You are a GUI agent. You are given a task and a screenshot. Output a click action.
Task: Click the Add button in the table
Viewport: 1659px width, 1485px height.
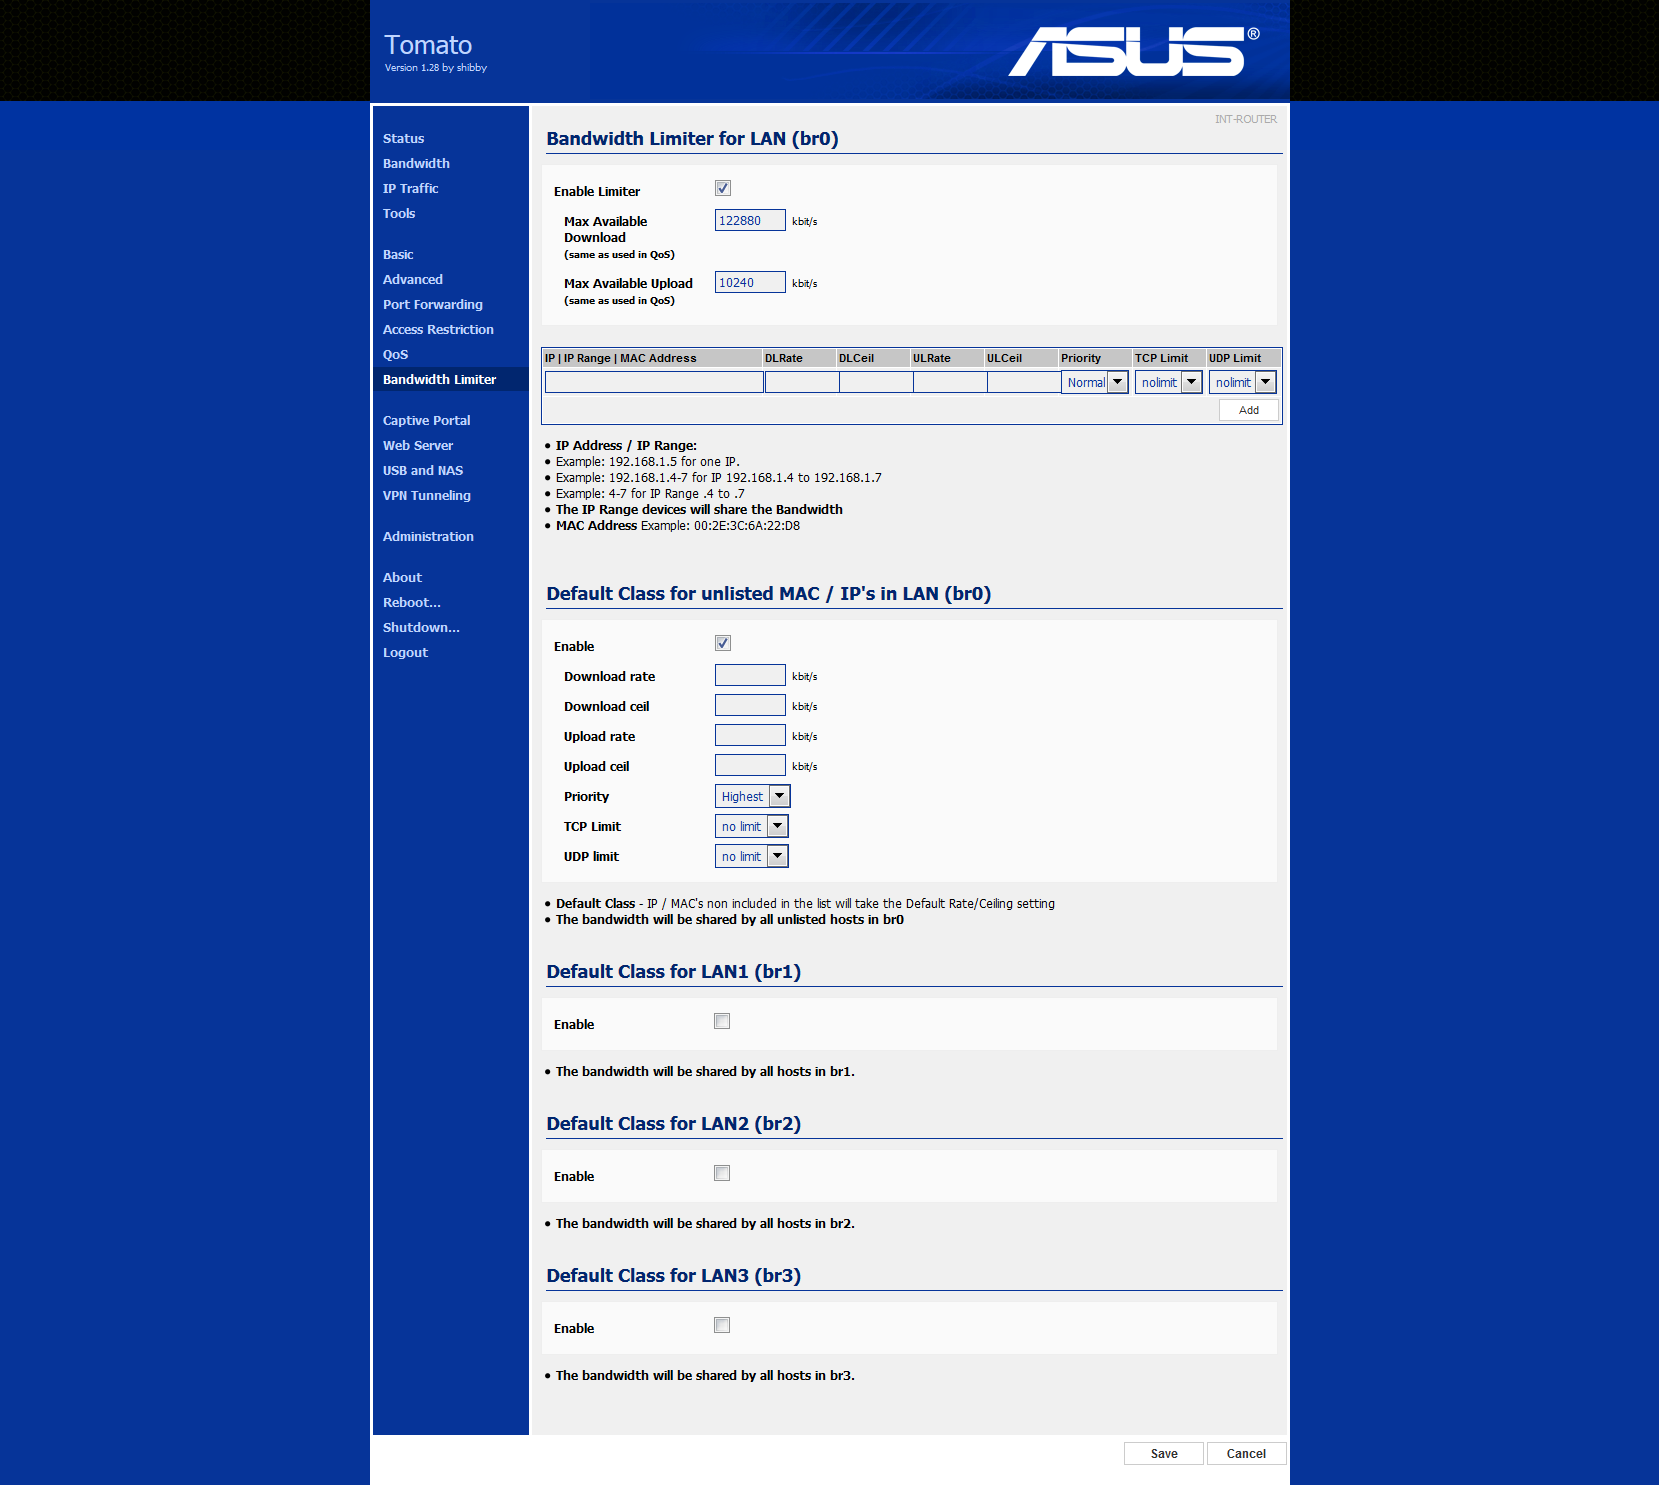pos(1249,410)
